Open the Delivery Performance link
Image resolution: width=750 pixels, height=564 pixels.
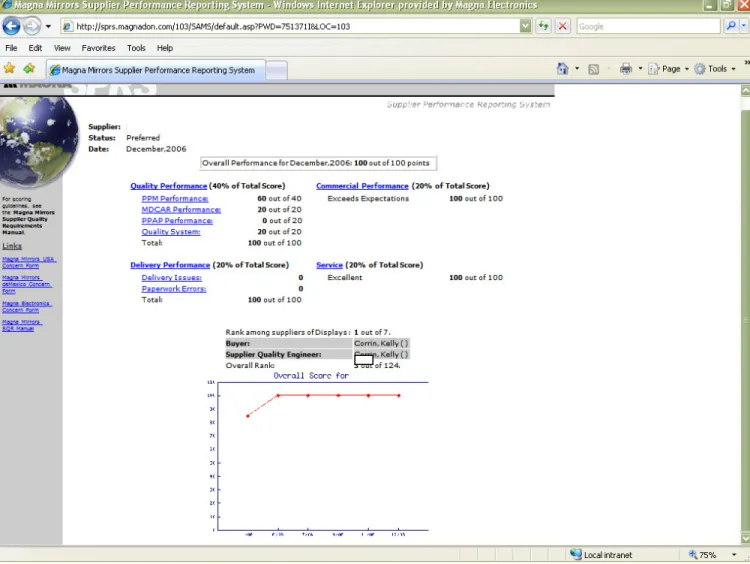(x=170, y=265)
